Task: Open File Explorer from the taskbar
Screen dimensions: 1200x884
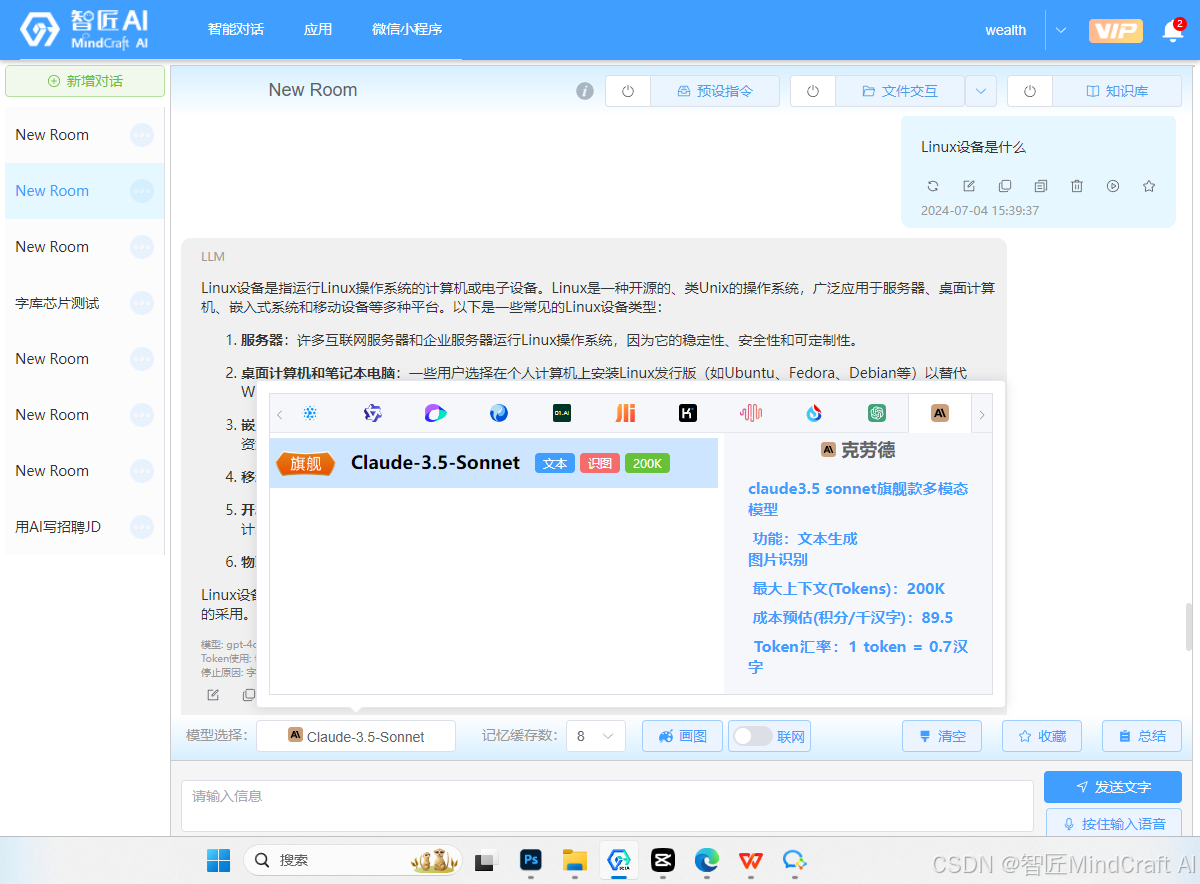Action: pyautogui.click(x=574, y=860)
